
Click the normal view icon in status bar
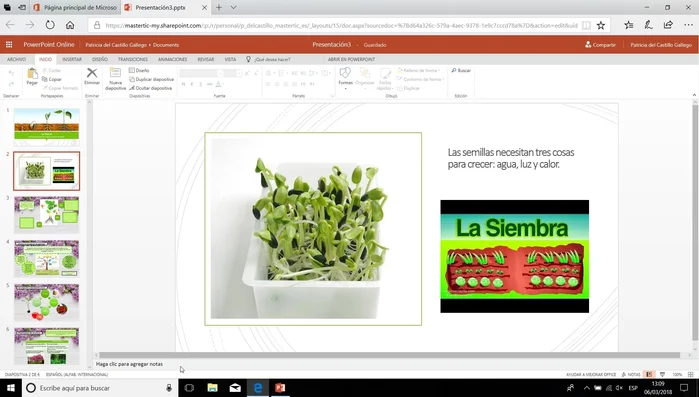[x=650, y=374]
